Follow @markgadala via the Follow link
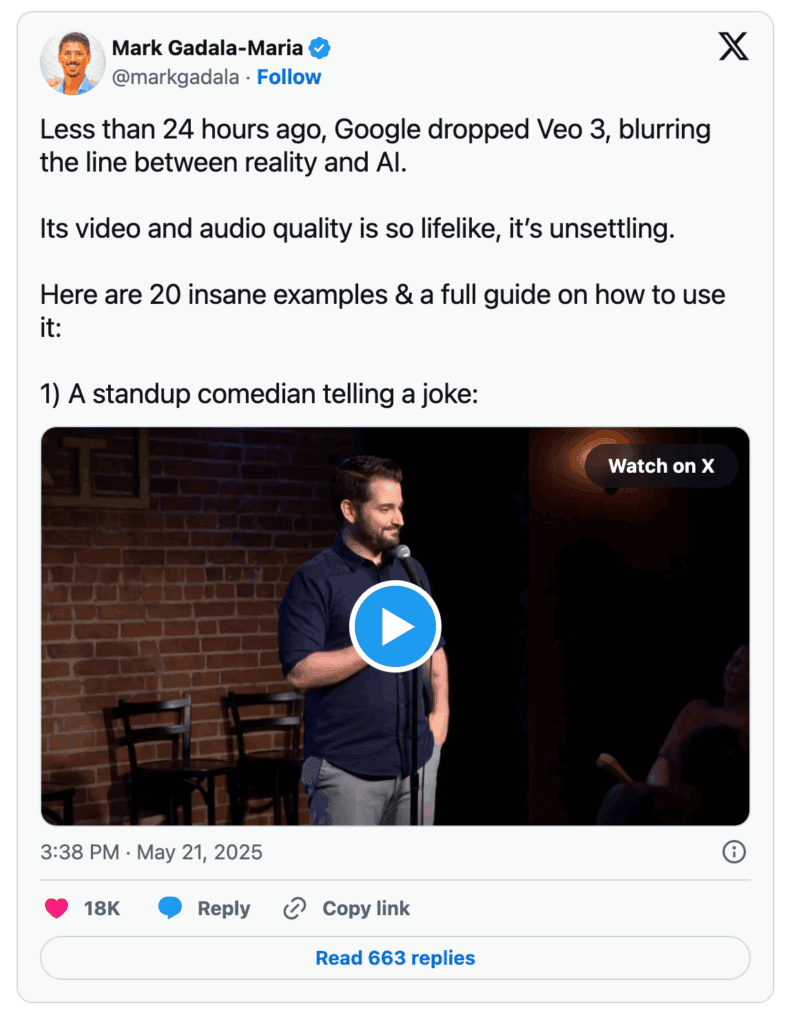The height and width of the screenshot is (1024, 799). click(x=289, y=77)
